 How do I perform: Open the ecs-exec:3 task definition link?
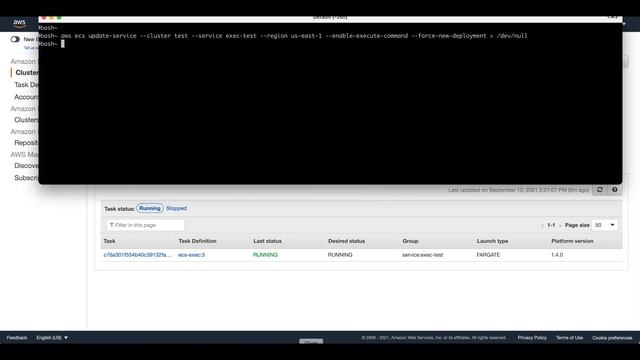[x=191, y=255]
